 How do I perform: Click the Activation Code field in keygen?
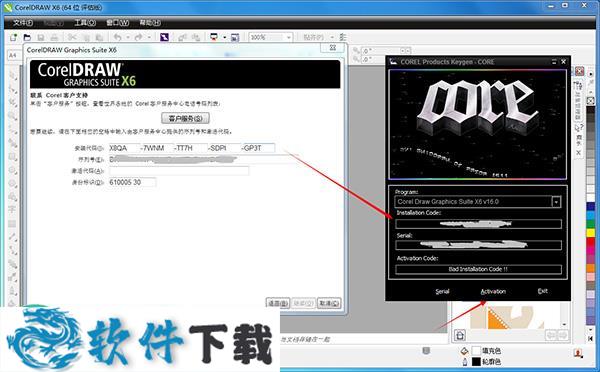(x=478, y=269)
